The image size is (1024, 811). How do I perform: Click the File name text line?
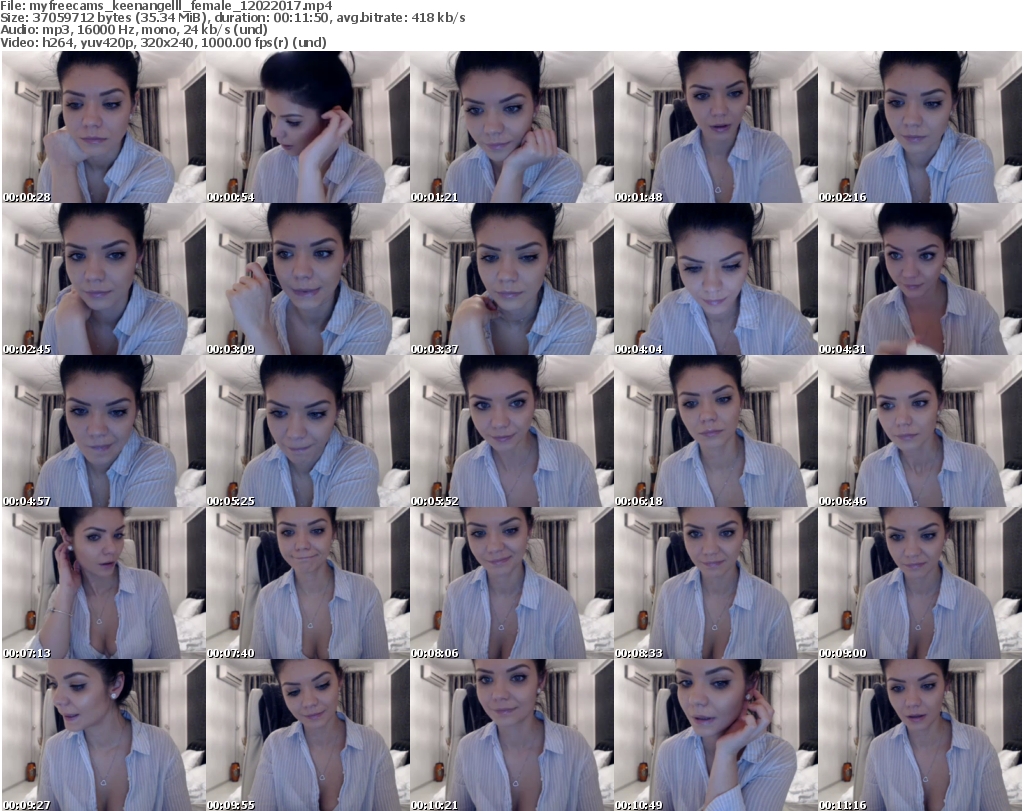click(167, 6)
